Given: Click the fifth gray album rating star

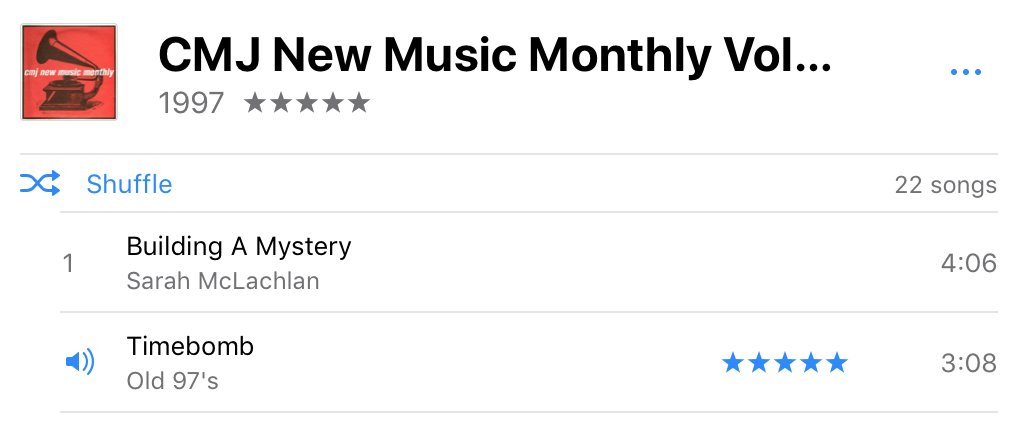Looking at the screenshot, I should (x=358, y=103).
